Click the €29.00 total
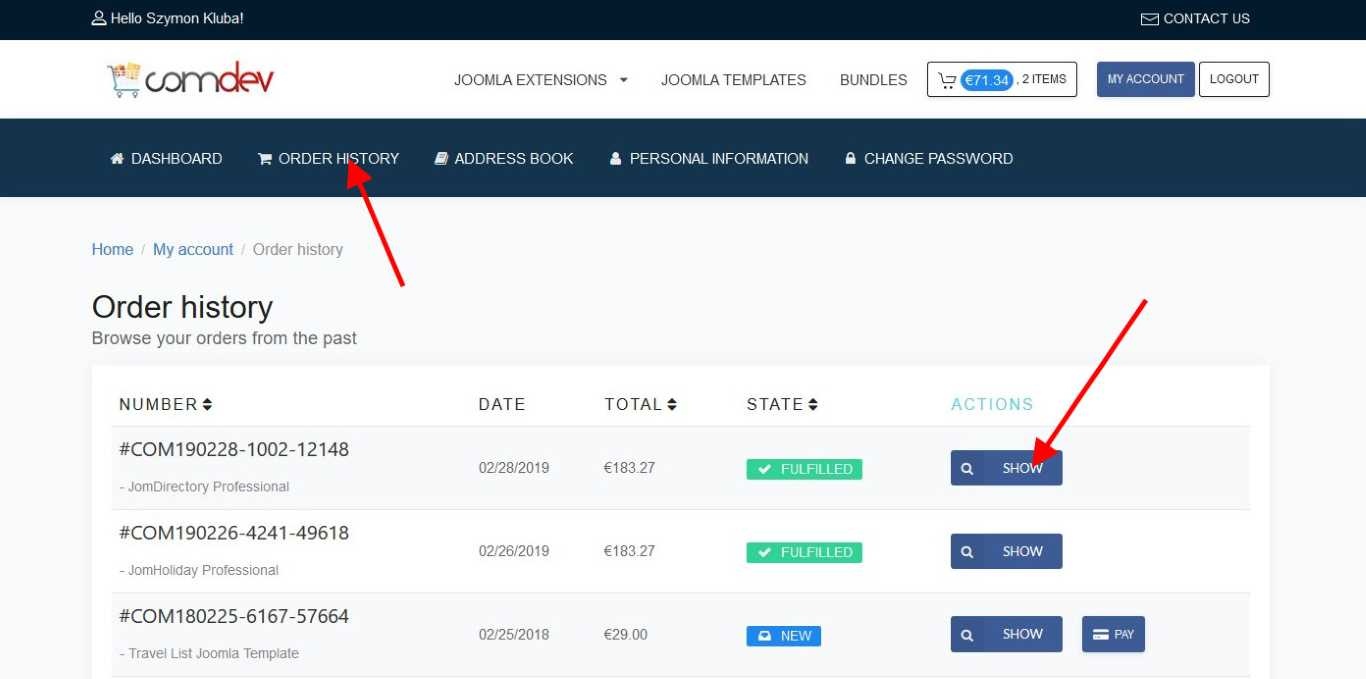 [626, 634]
